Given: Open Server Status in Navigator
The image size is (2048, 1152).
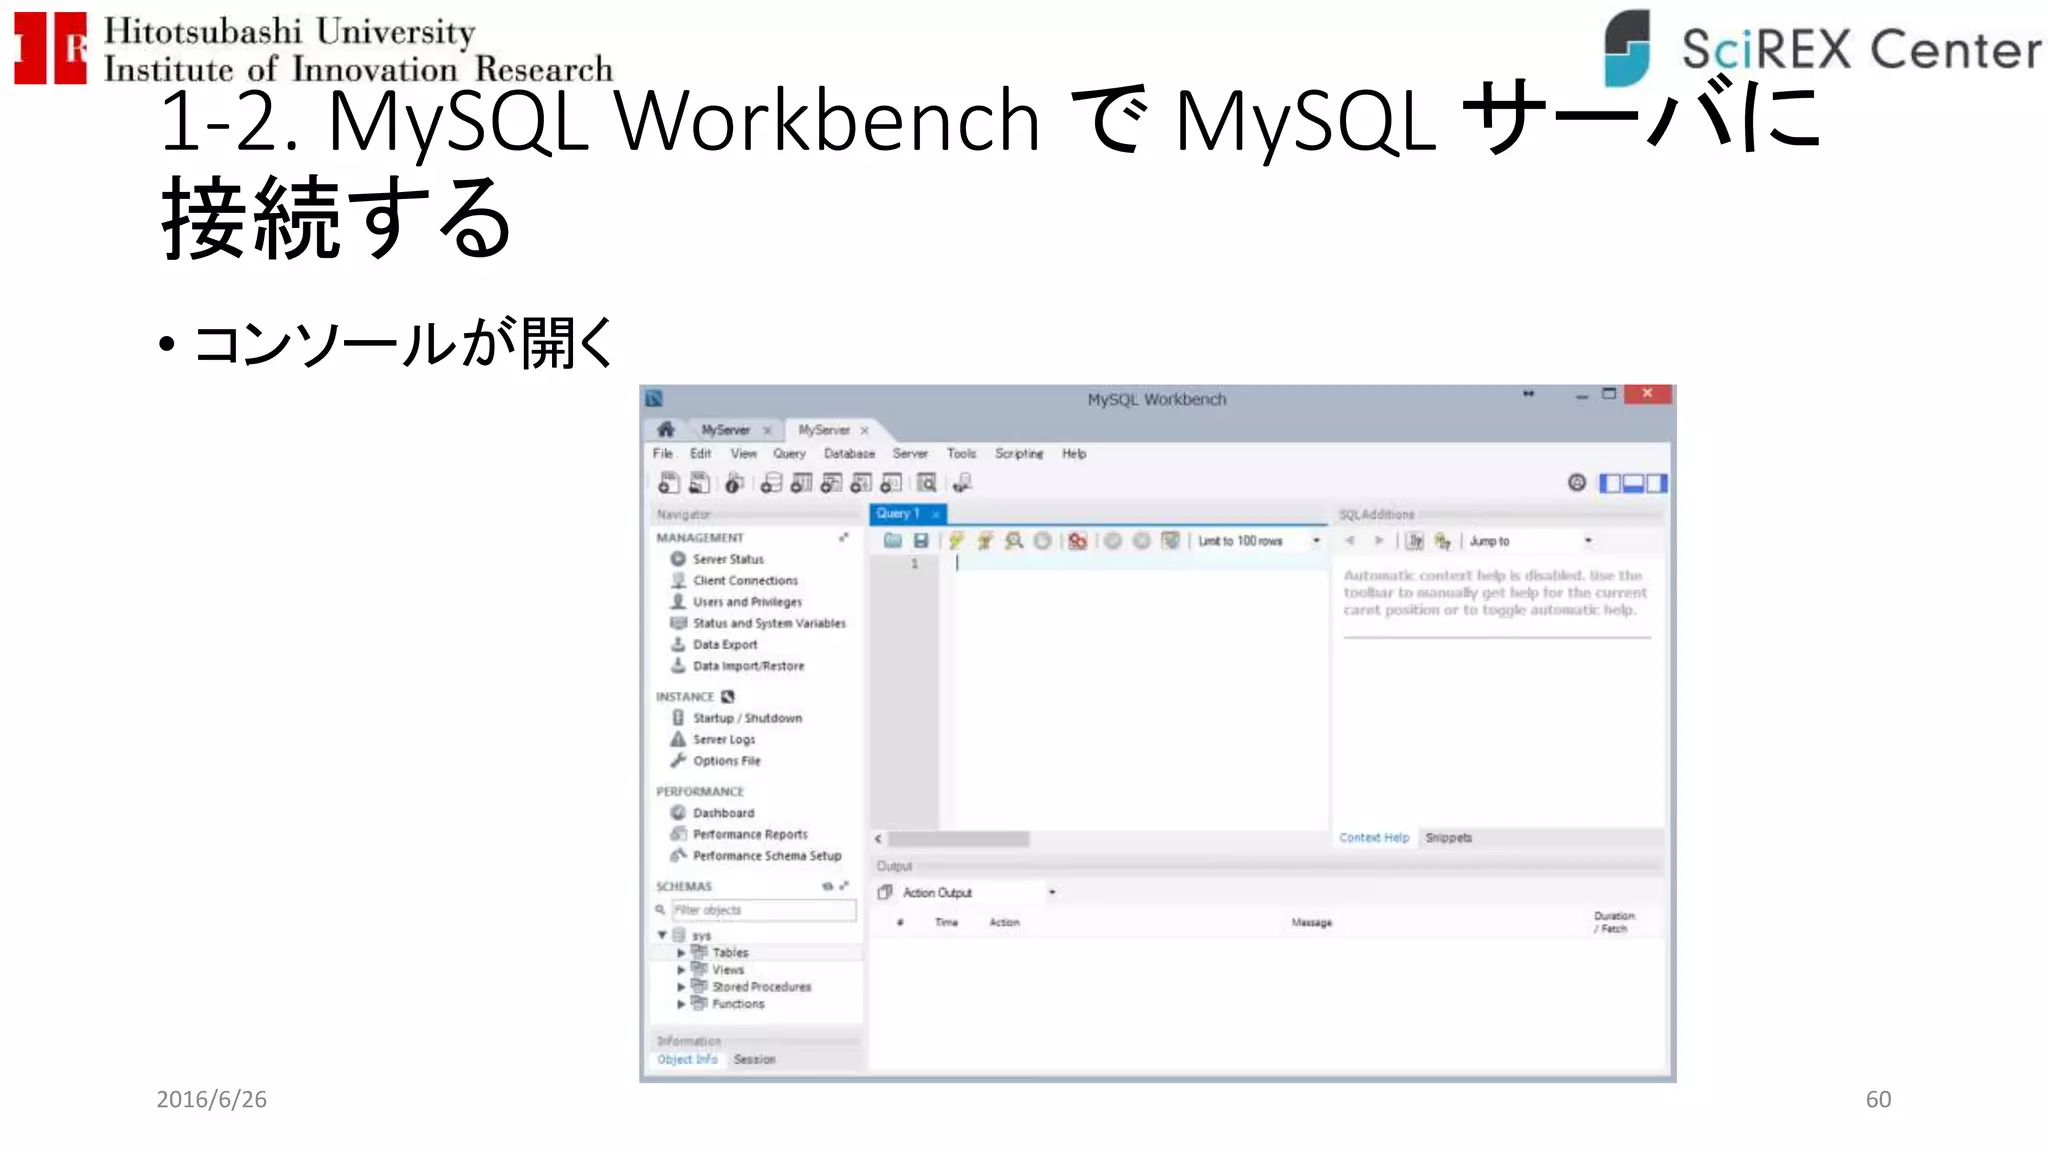Looking at the screenshot, I should pos(728,559).
